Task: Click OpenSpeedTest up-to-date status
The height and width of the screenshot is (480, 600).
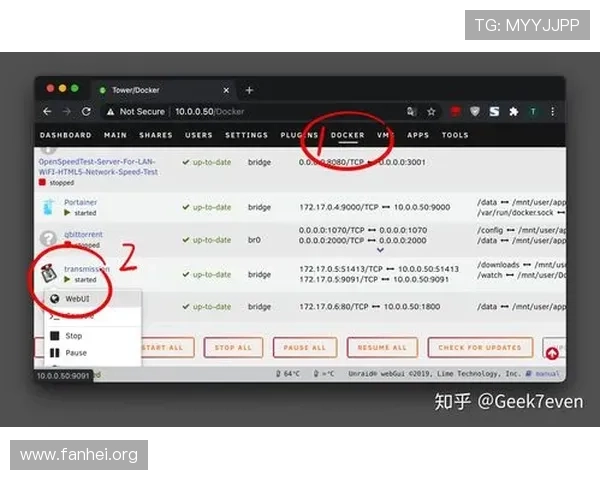Action: pyautogui.click(x=207, y=162)
